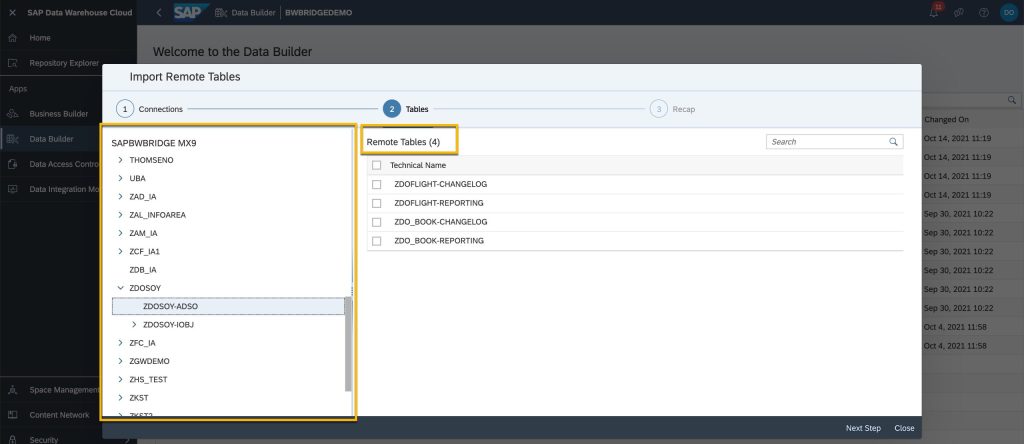
Task: Expand the ZGWDEMO tree node
Action: click(120, 361)
